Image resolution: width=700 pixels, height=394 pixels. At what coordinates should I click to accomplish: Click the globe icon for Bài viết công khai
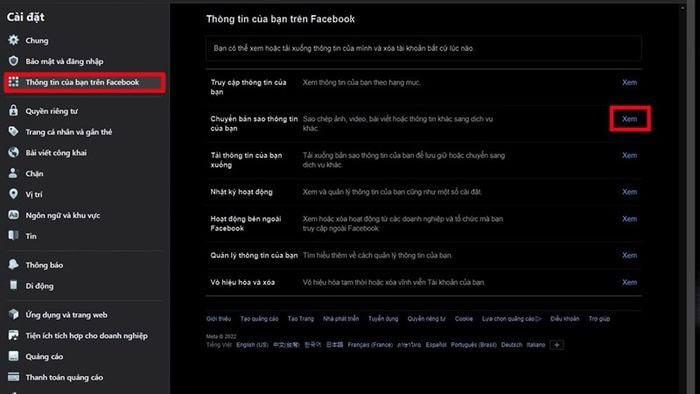(x=13, y=153)
